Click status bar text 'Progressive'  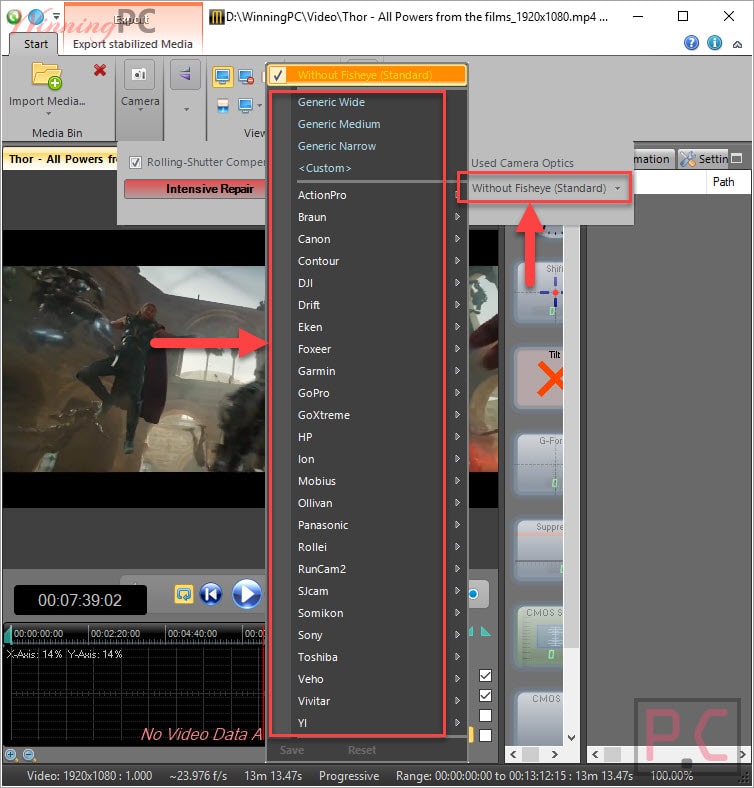pyautogui.click(x=349, y=775)
